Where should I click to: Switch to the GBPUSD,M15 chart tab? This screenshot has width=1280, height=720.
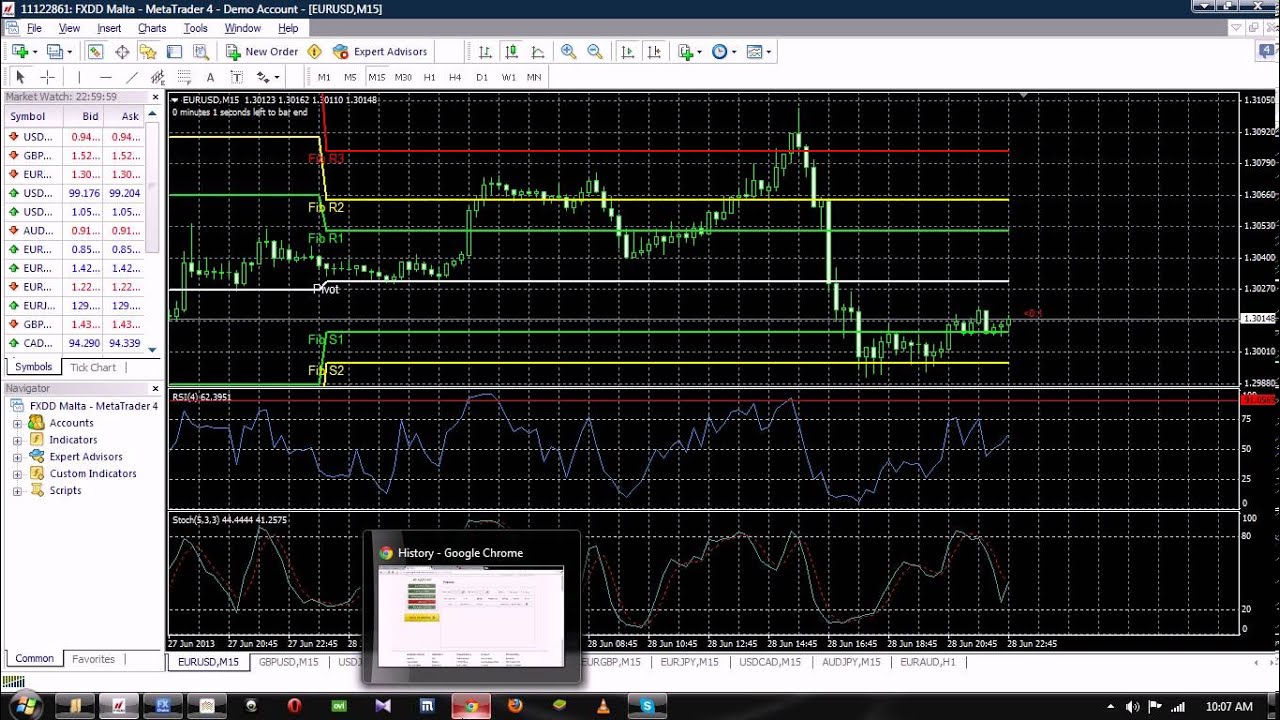coord(288,662)
